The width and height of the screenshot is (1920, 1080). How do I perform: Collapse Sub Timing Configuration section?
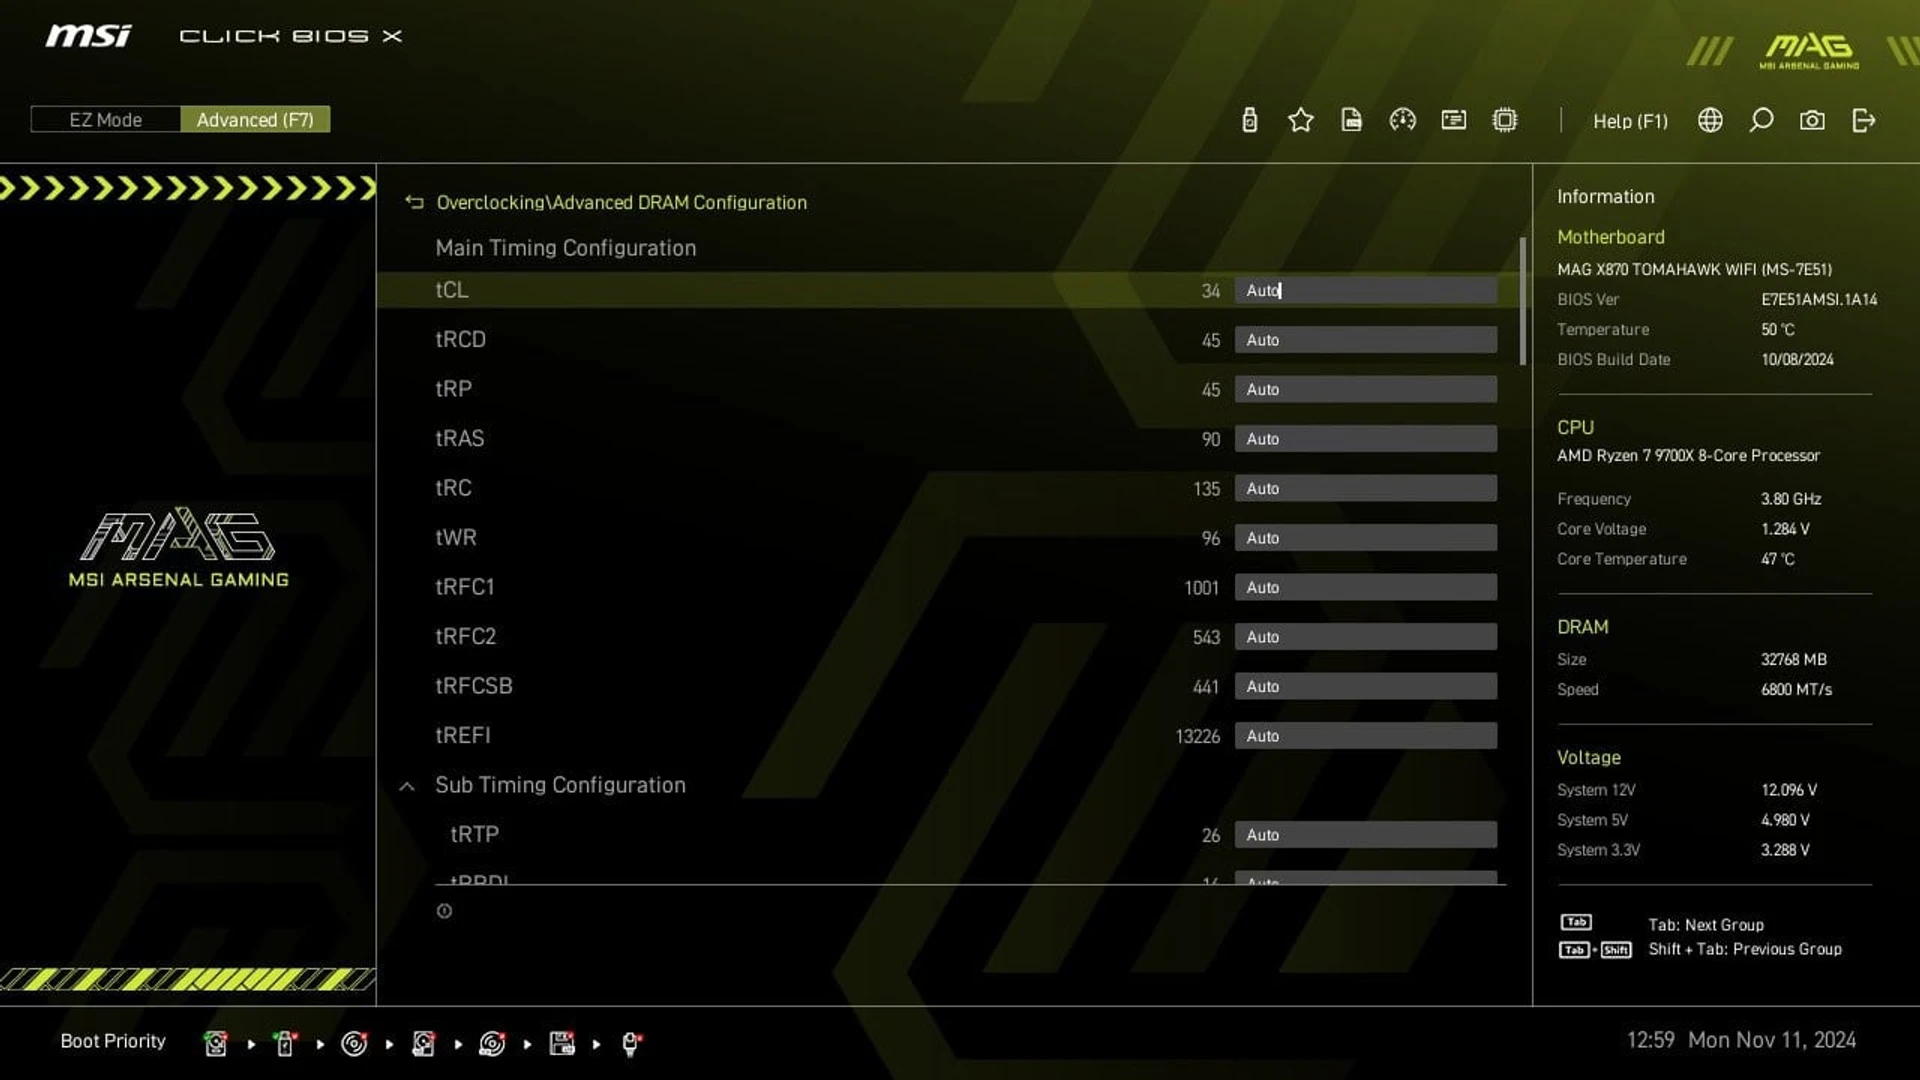point(407,786)
